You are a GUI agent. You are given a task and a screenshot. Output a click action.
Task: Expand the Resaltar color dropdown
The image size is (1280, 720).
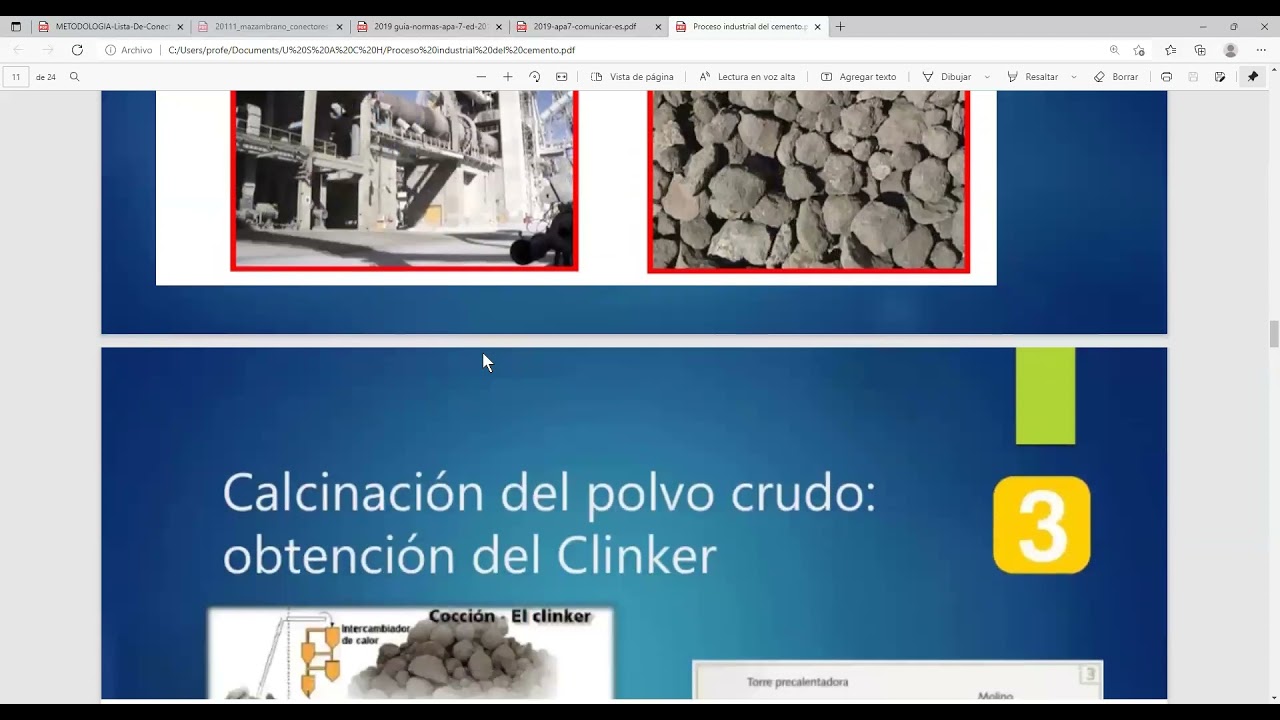coord(1074,77)
